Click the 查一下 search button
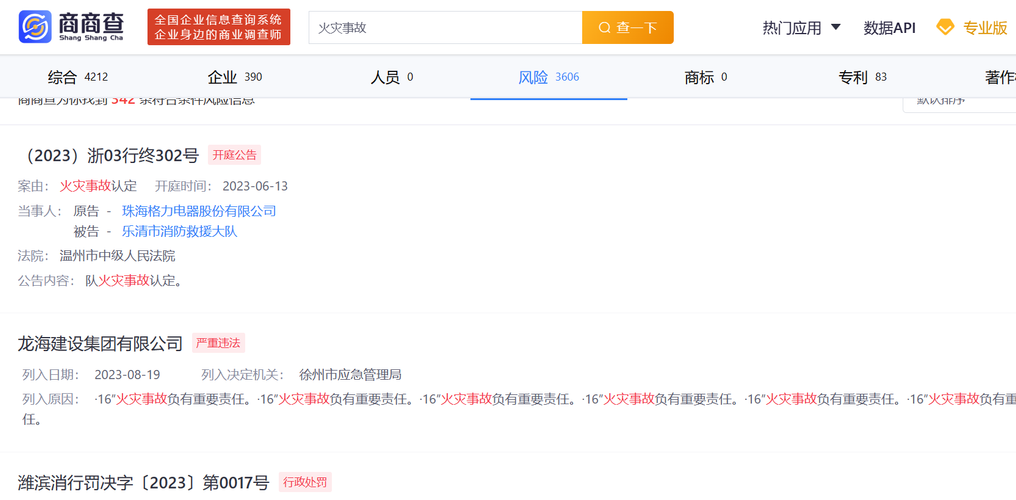The image size is (1016, 500). point(628,28)
